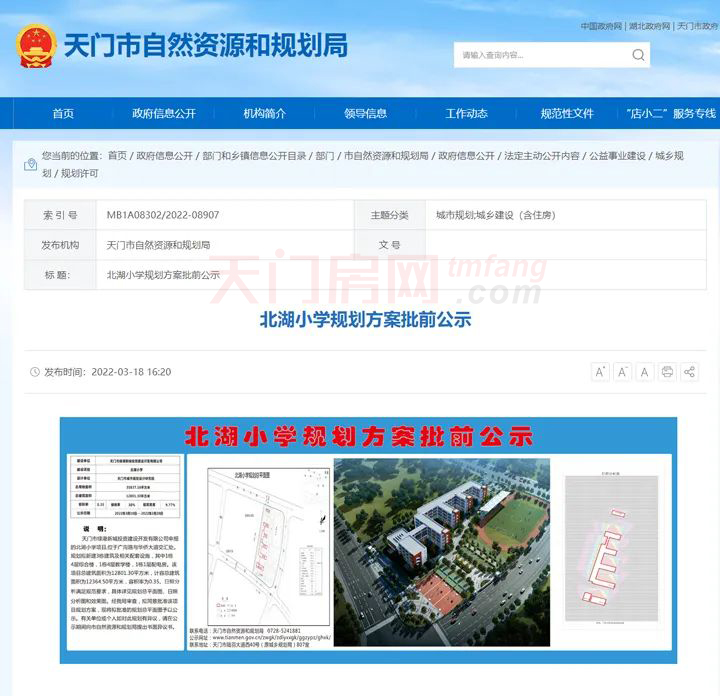This screenshot has height=696, width=720.
Task: Visit the 中国政府网 top link
Action: 601,26
